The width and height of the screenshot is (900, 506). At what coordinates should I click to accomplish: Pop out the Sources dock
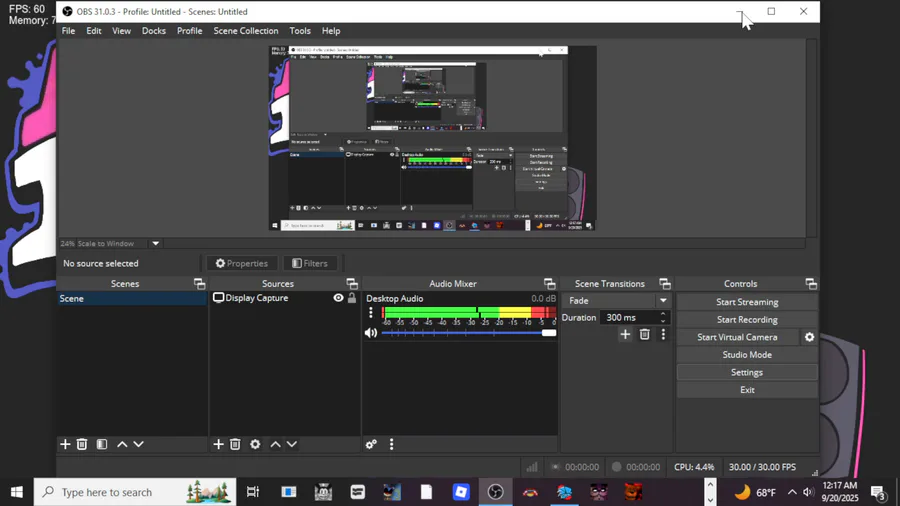[x=352, y=283]
